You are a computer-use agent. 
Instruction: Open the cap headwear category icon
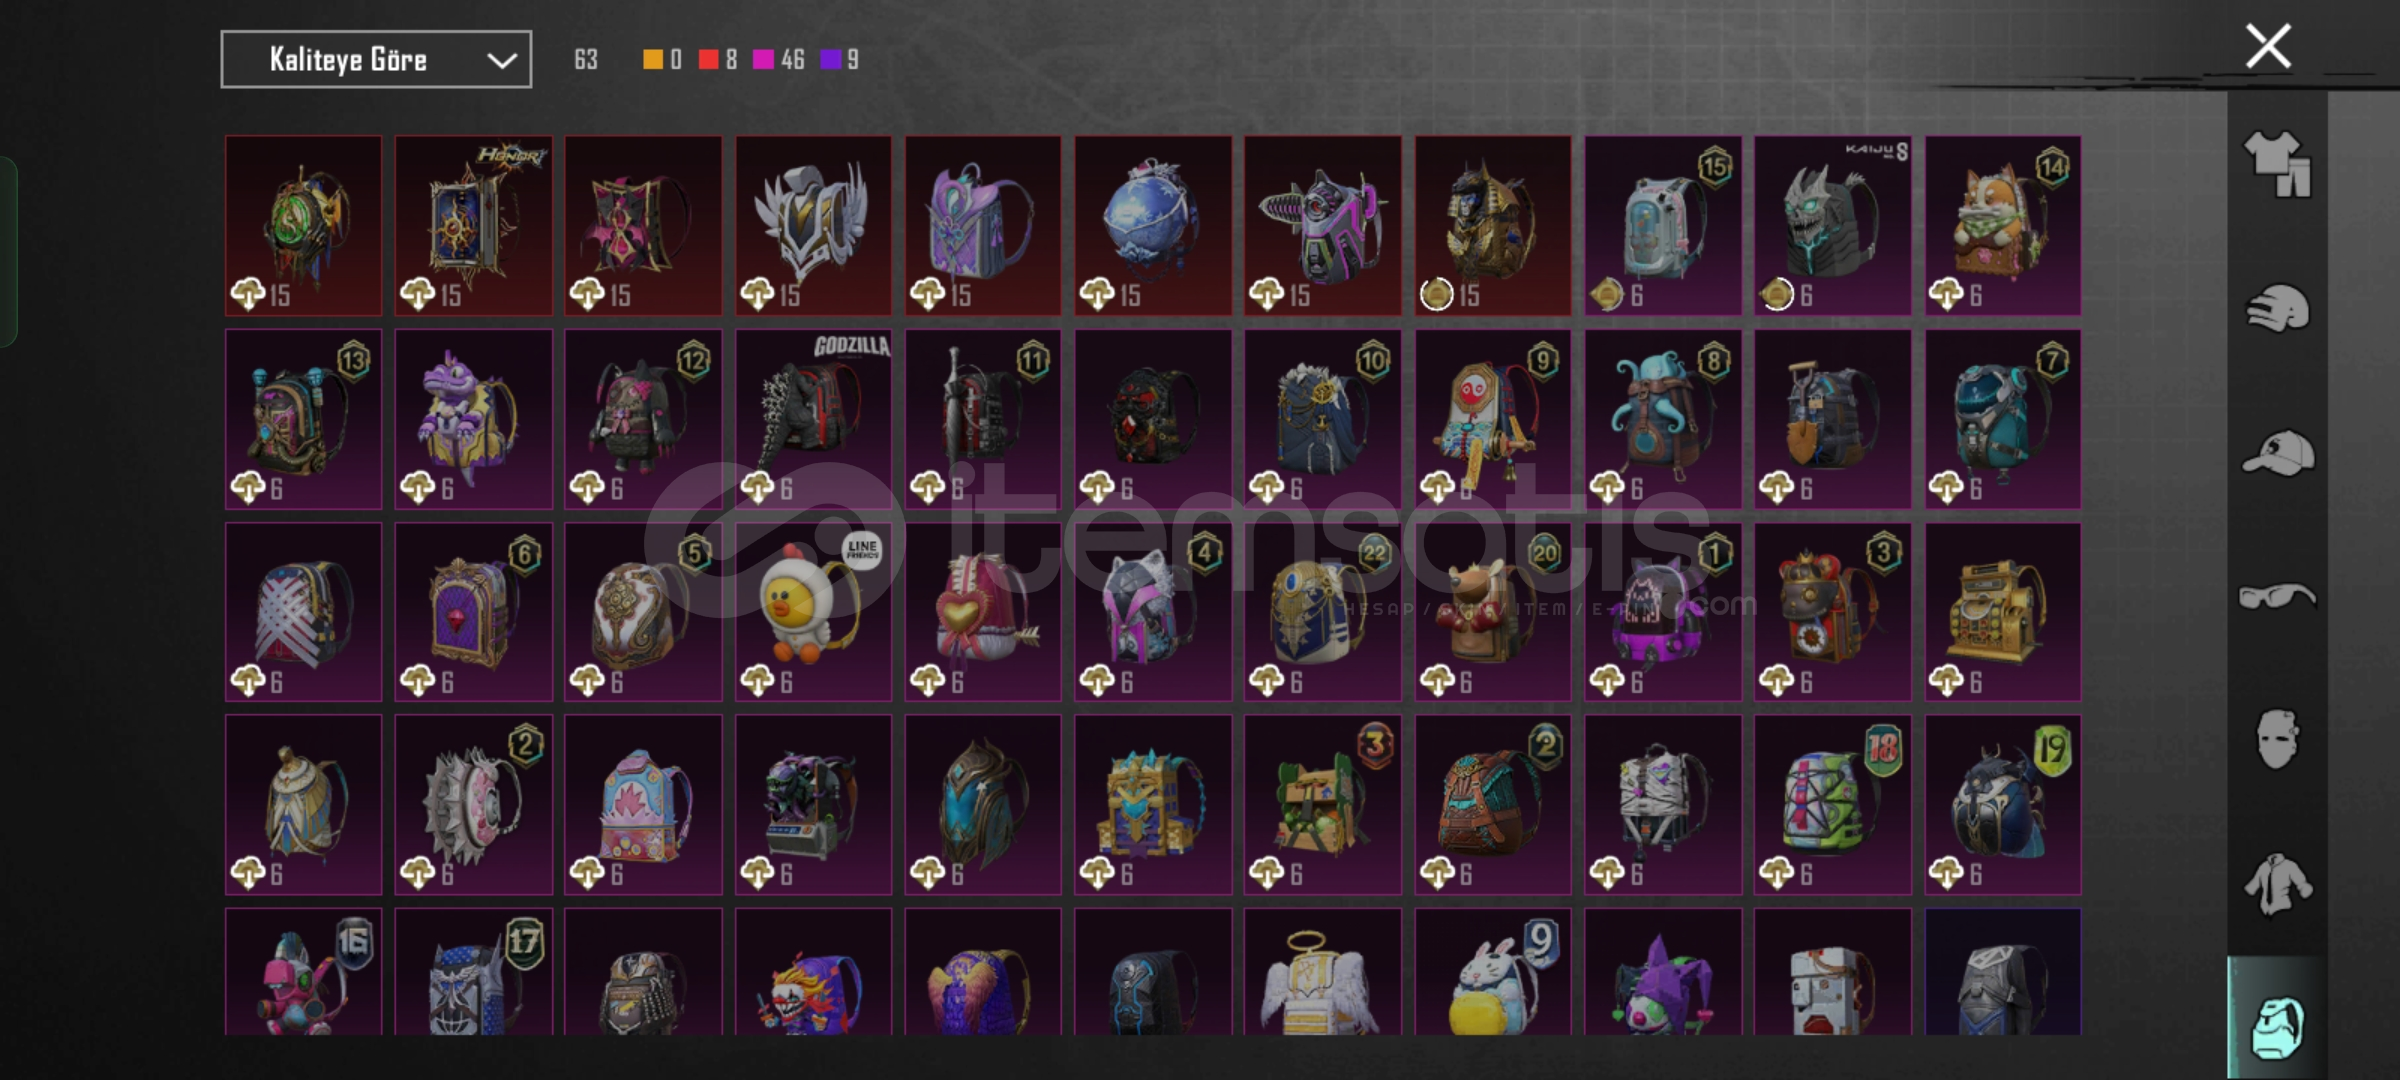click(2277, 453)
